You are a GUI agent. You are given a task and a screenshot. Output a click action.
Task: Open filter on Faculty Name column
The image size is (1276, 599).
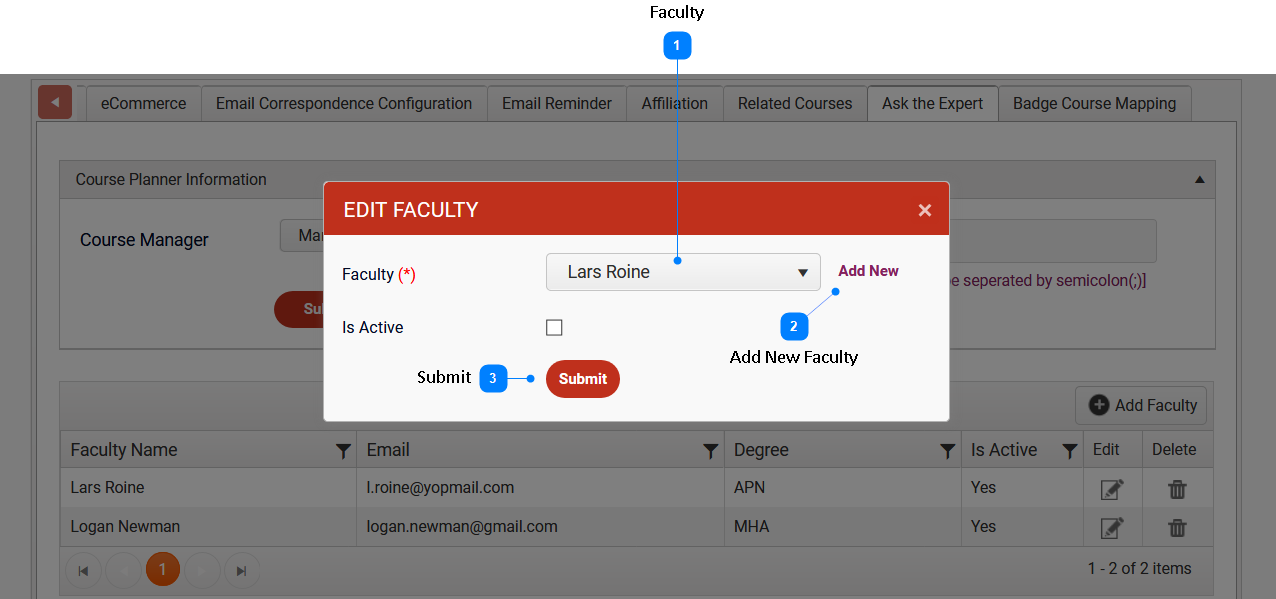(343, 451)
